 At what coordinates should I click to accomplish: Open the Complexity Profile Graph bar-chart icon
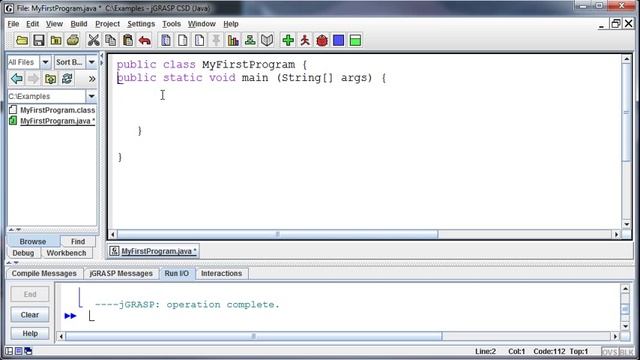[233, 40]
